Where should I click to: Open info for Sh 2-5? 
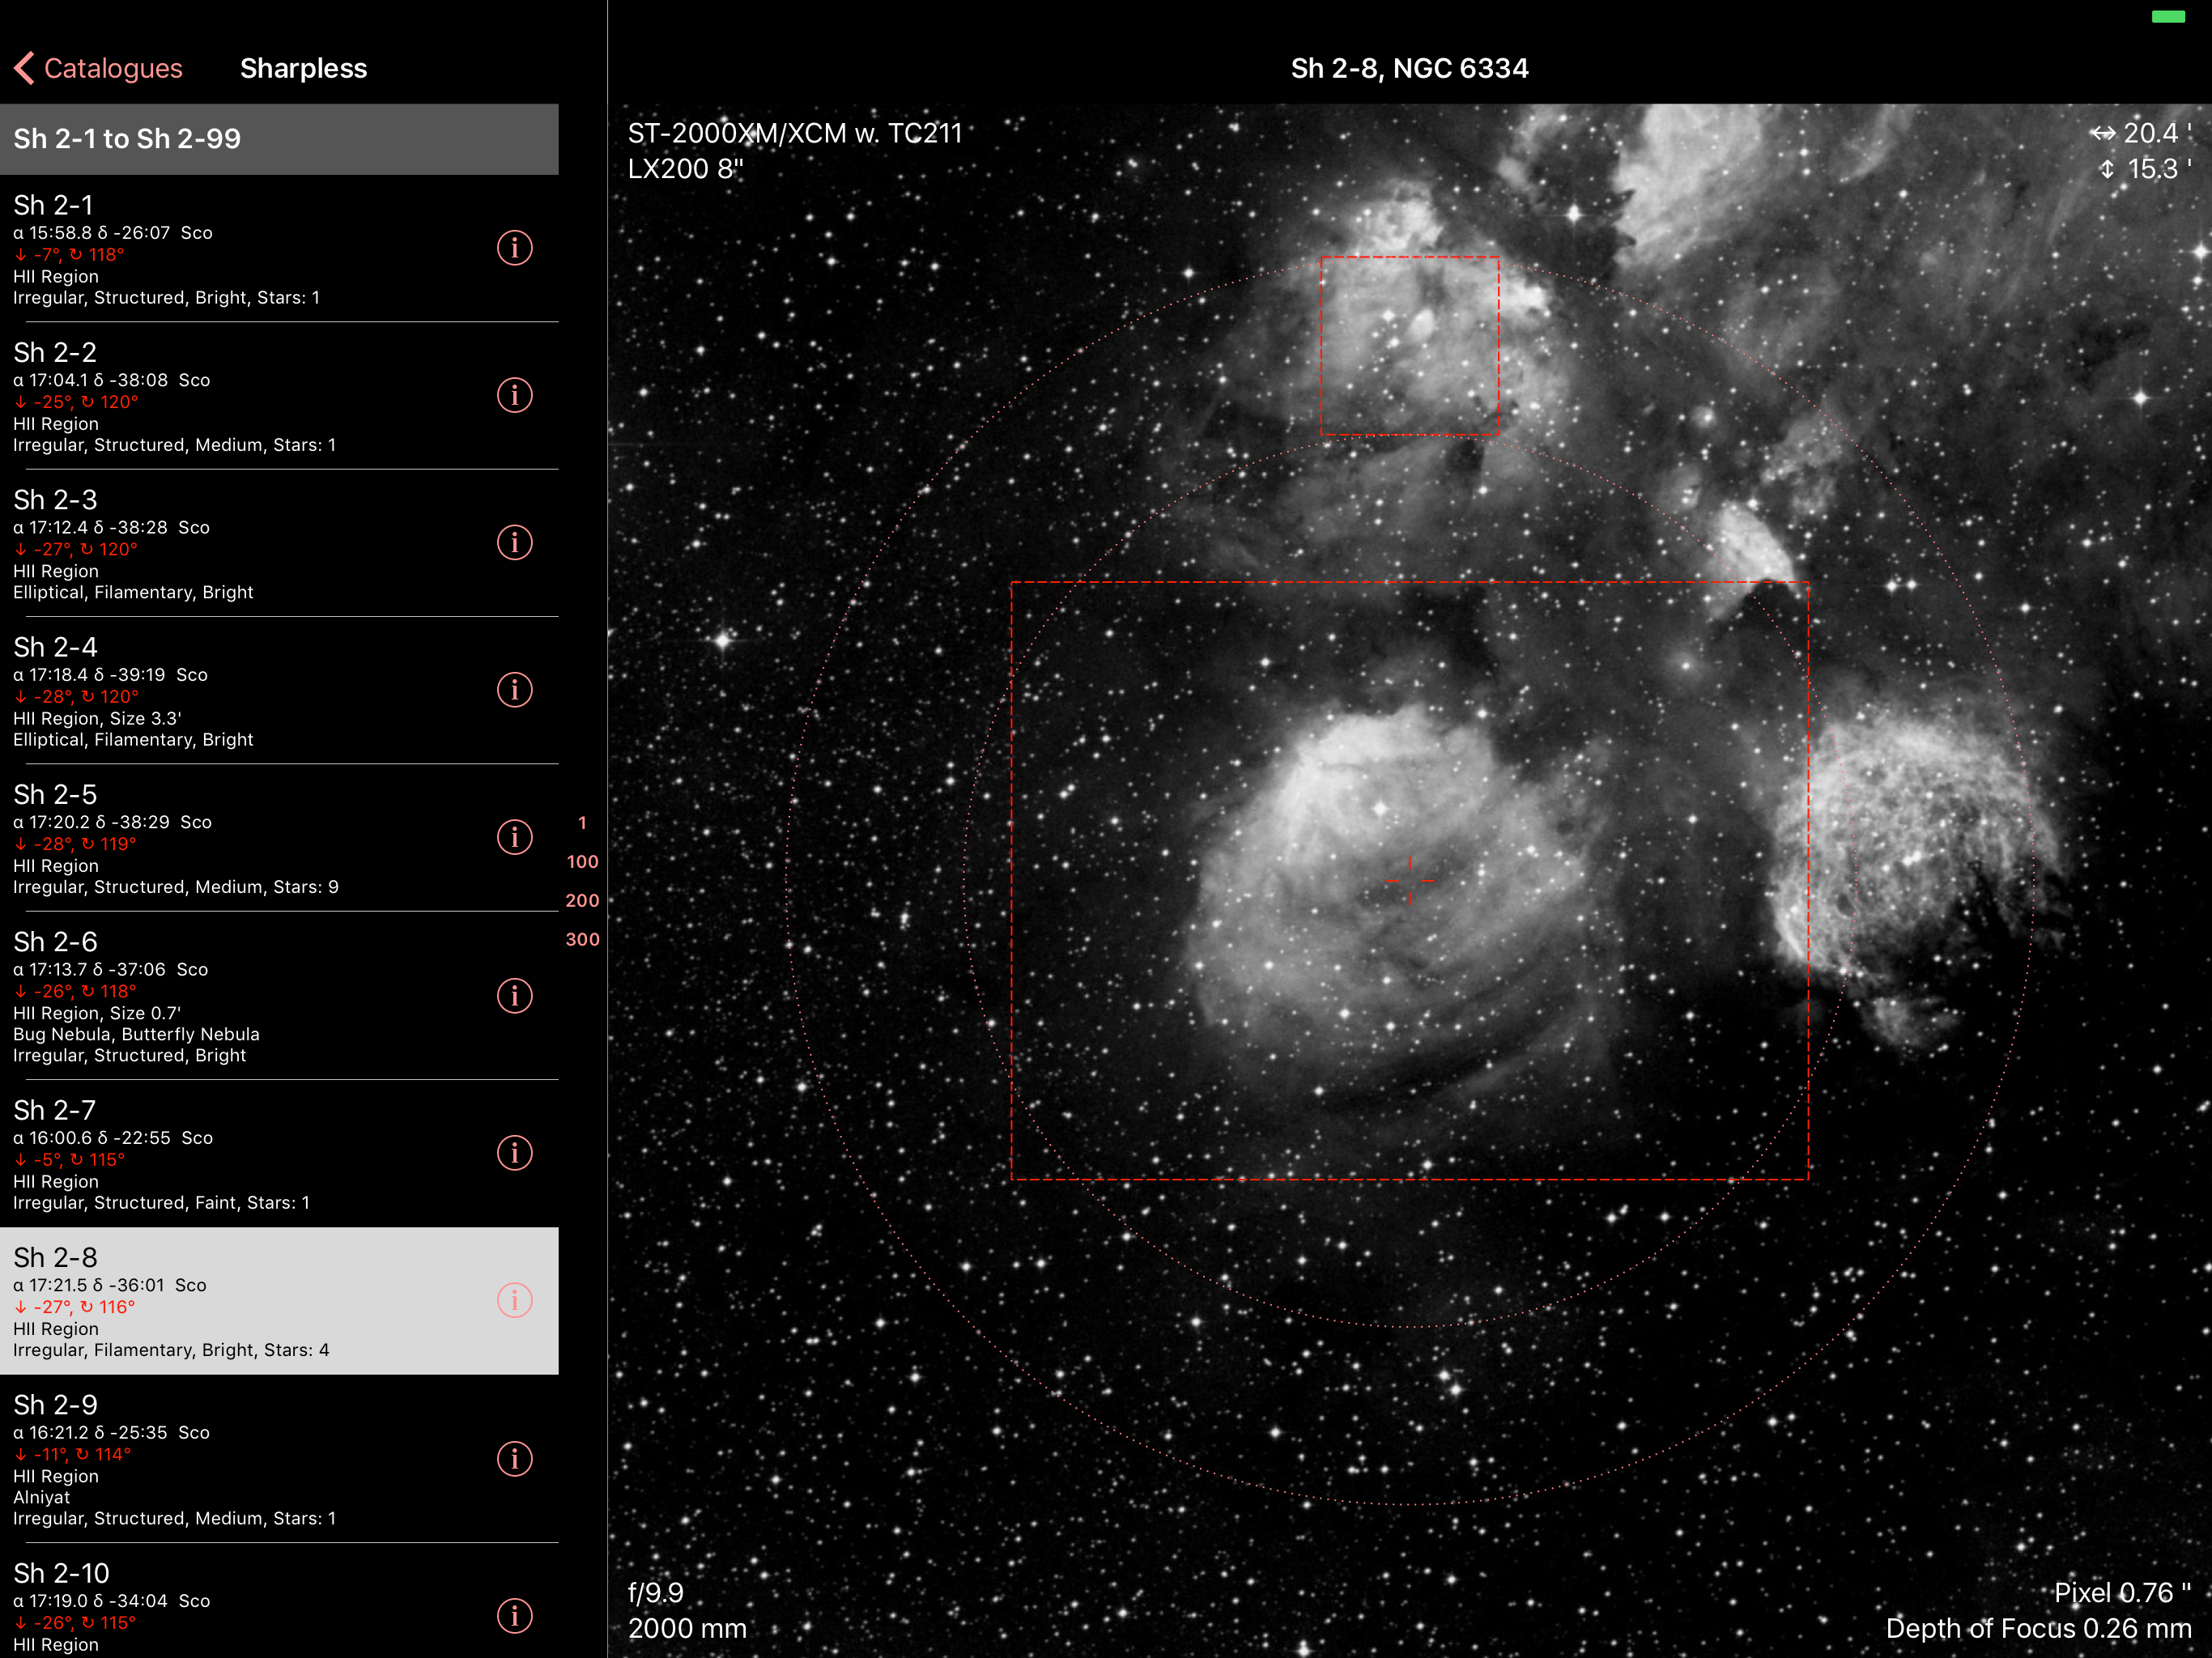514,837
